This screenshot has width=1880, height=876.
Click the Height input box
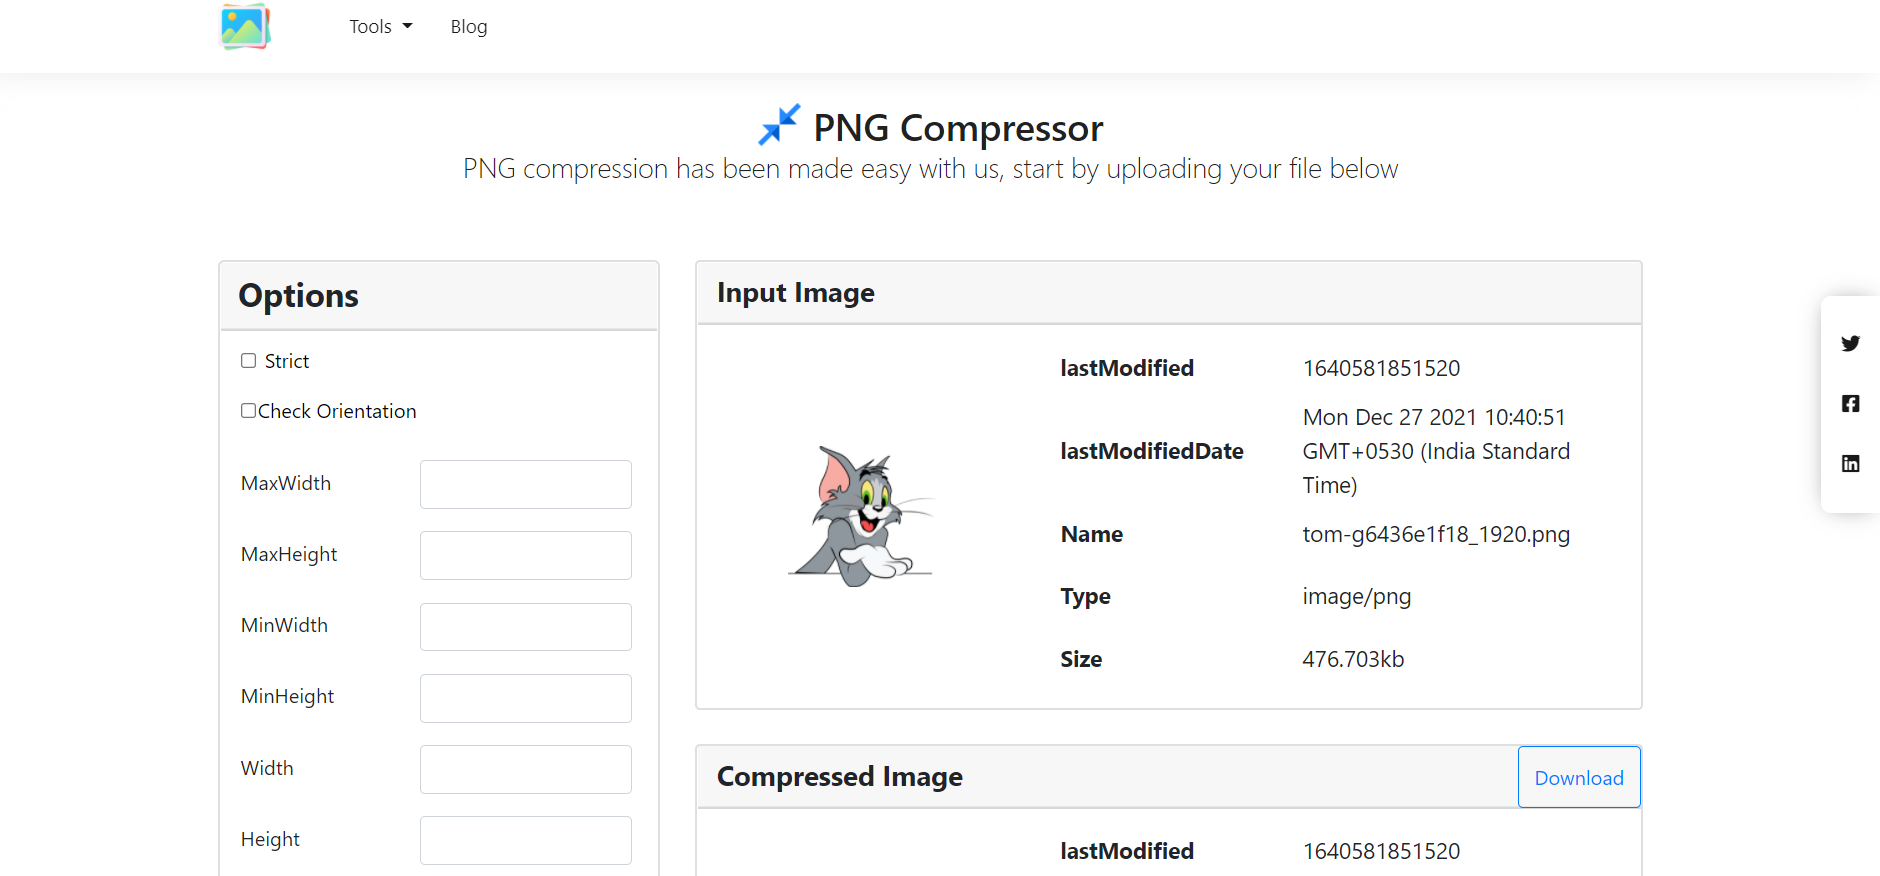coord(525,840)
